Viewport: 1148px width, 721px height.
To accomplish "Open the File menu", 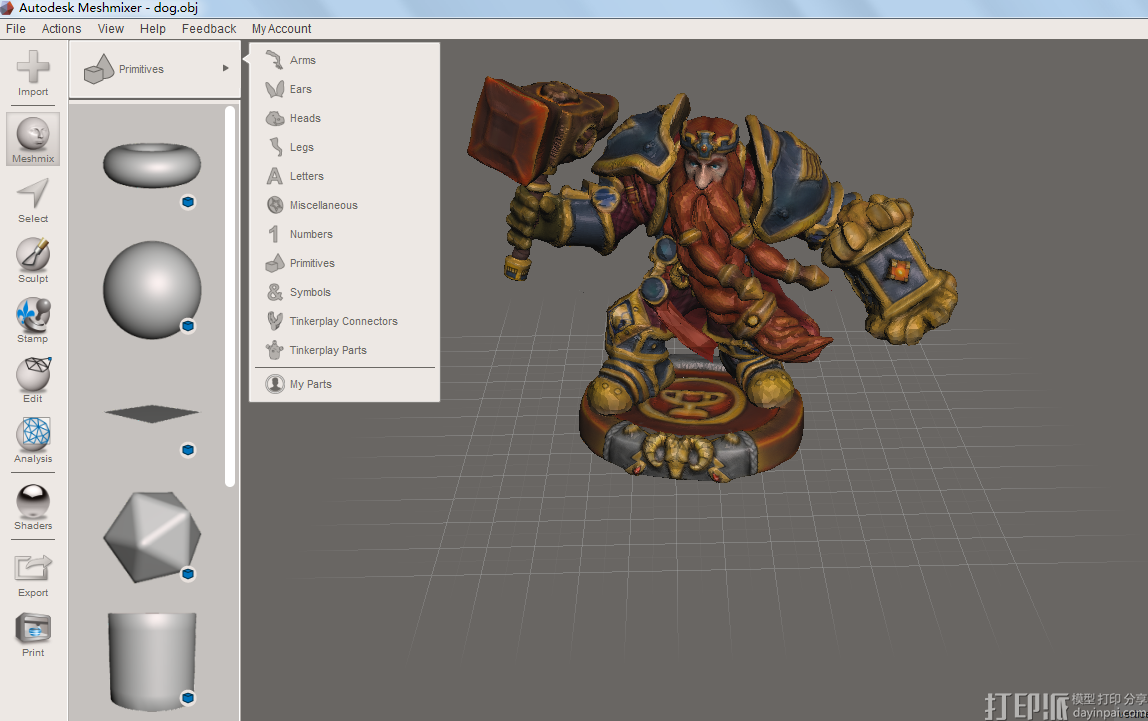I will [x=15, y=29].
